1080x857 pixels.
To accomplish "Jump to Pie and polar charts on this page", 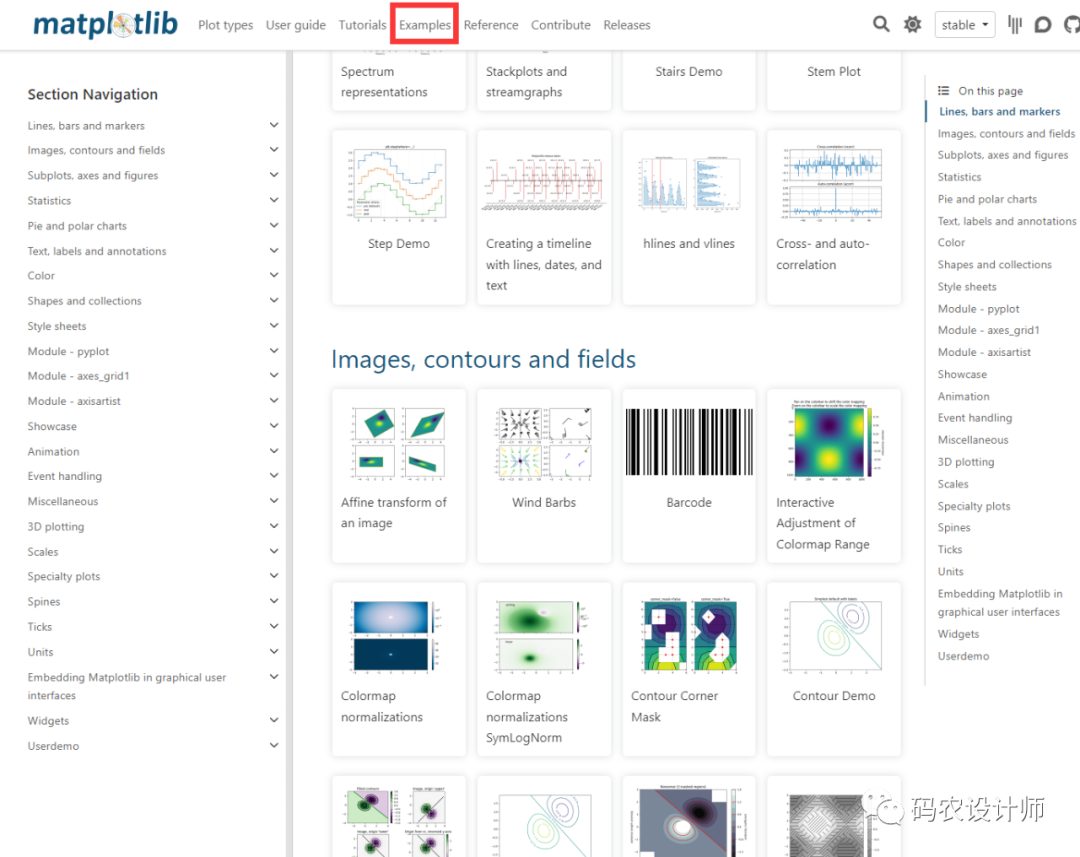I will (x=986, y=199).
